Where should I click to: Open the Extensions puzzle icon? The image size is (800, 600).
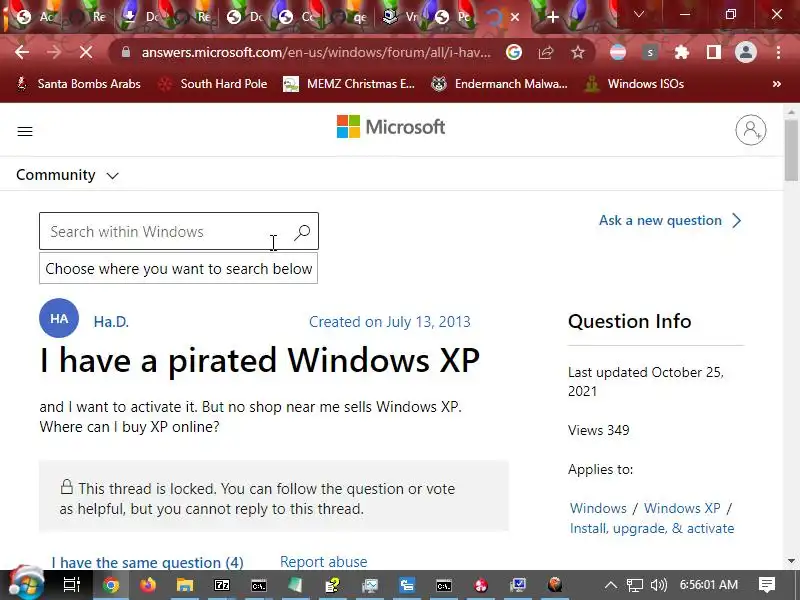pyautogui.click(x=682, y=52)
